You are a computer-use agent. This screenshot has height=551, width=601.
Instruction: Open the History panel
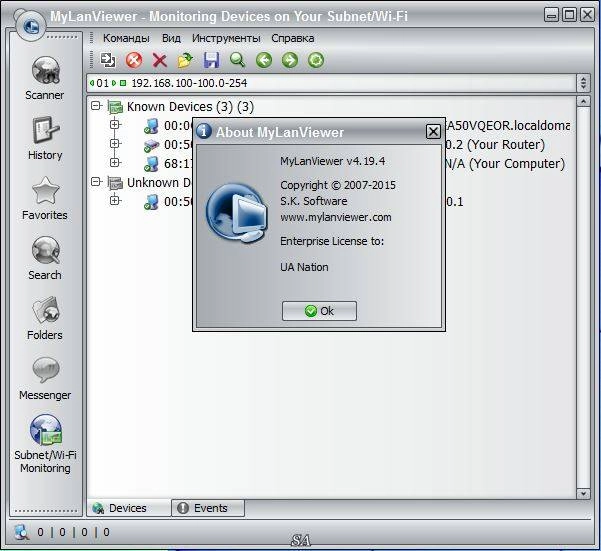(x=45, y=138)
